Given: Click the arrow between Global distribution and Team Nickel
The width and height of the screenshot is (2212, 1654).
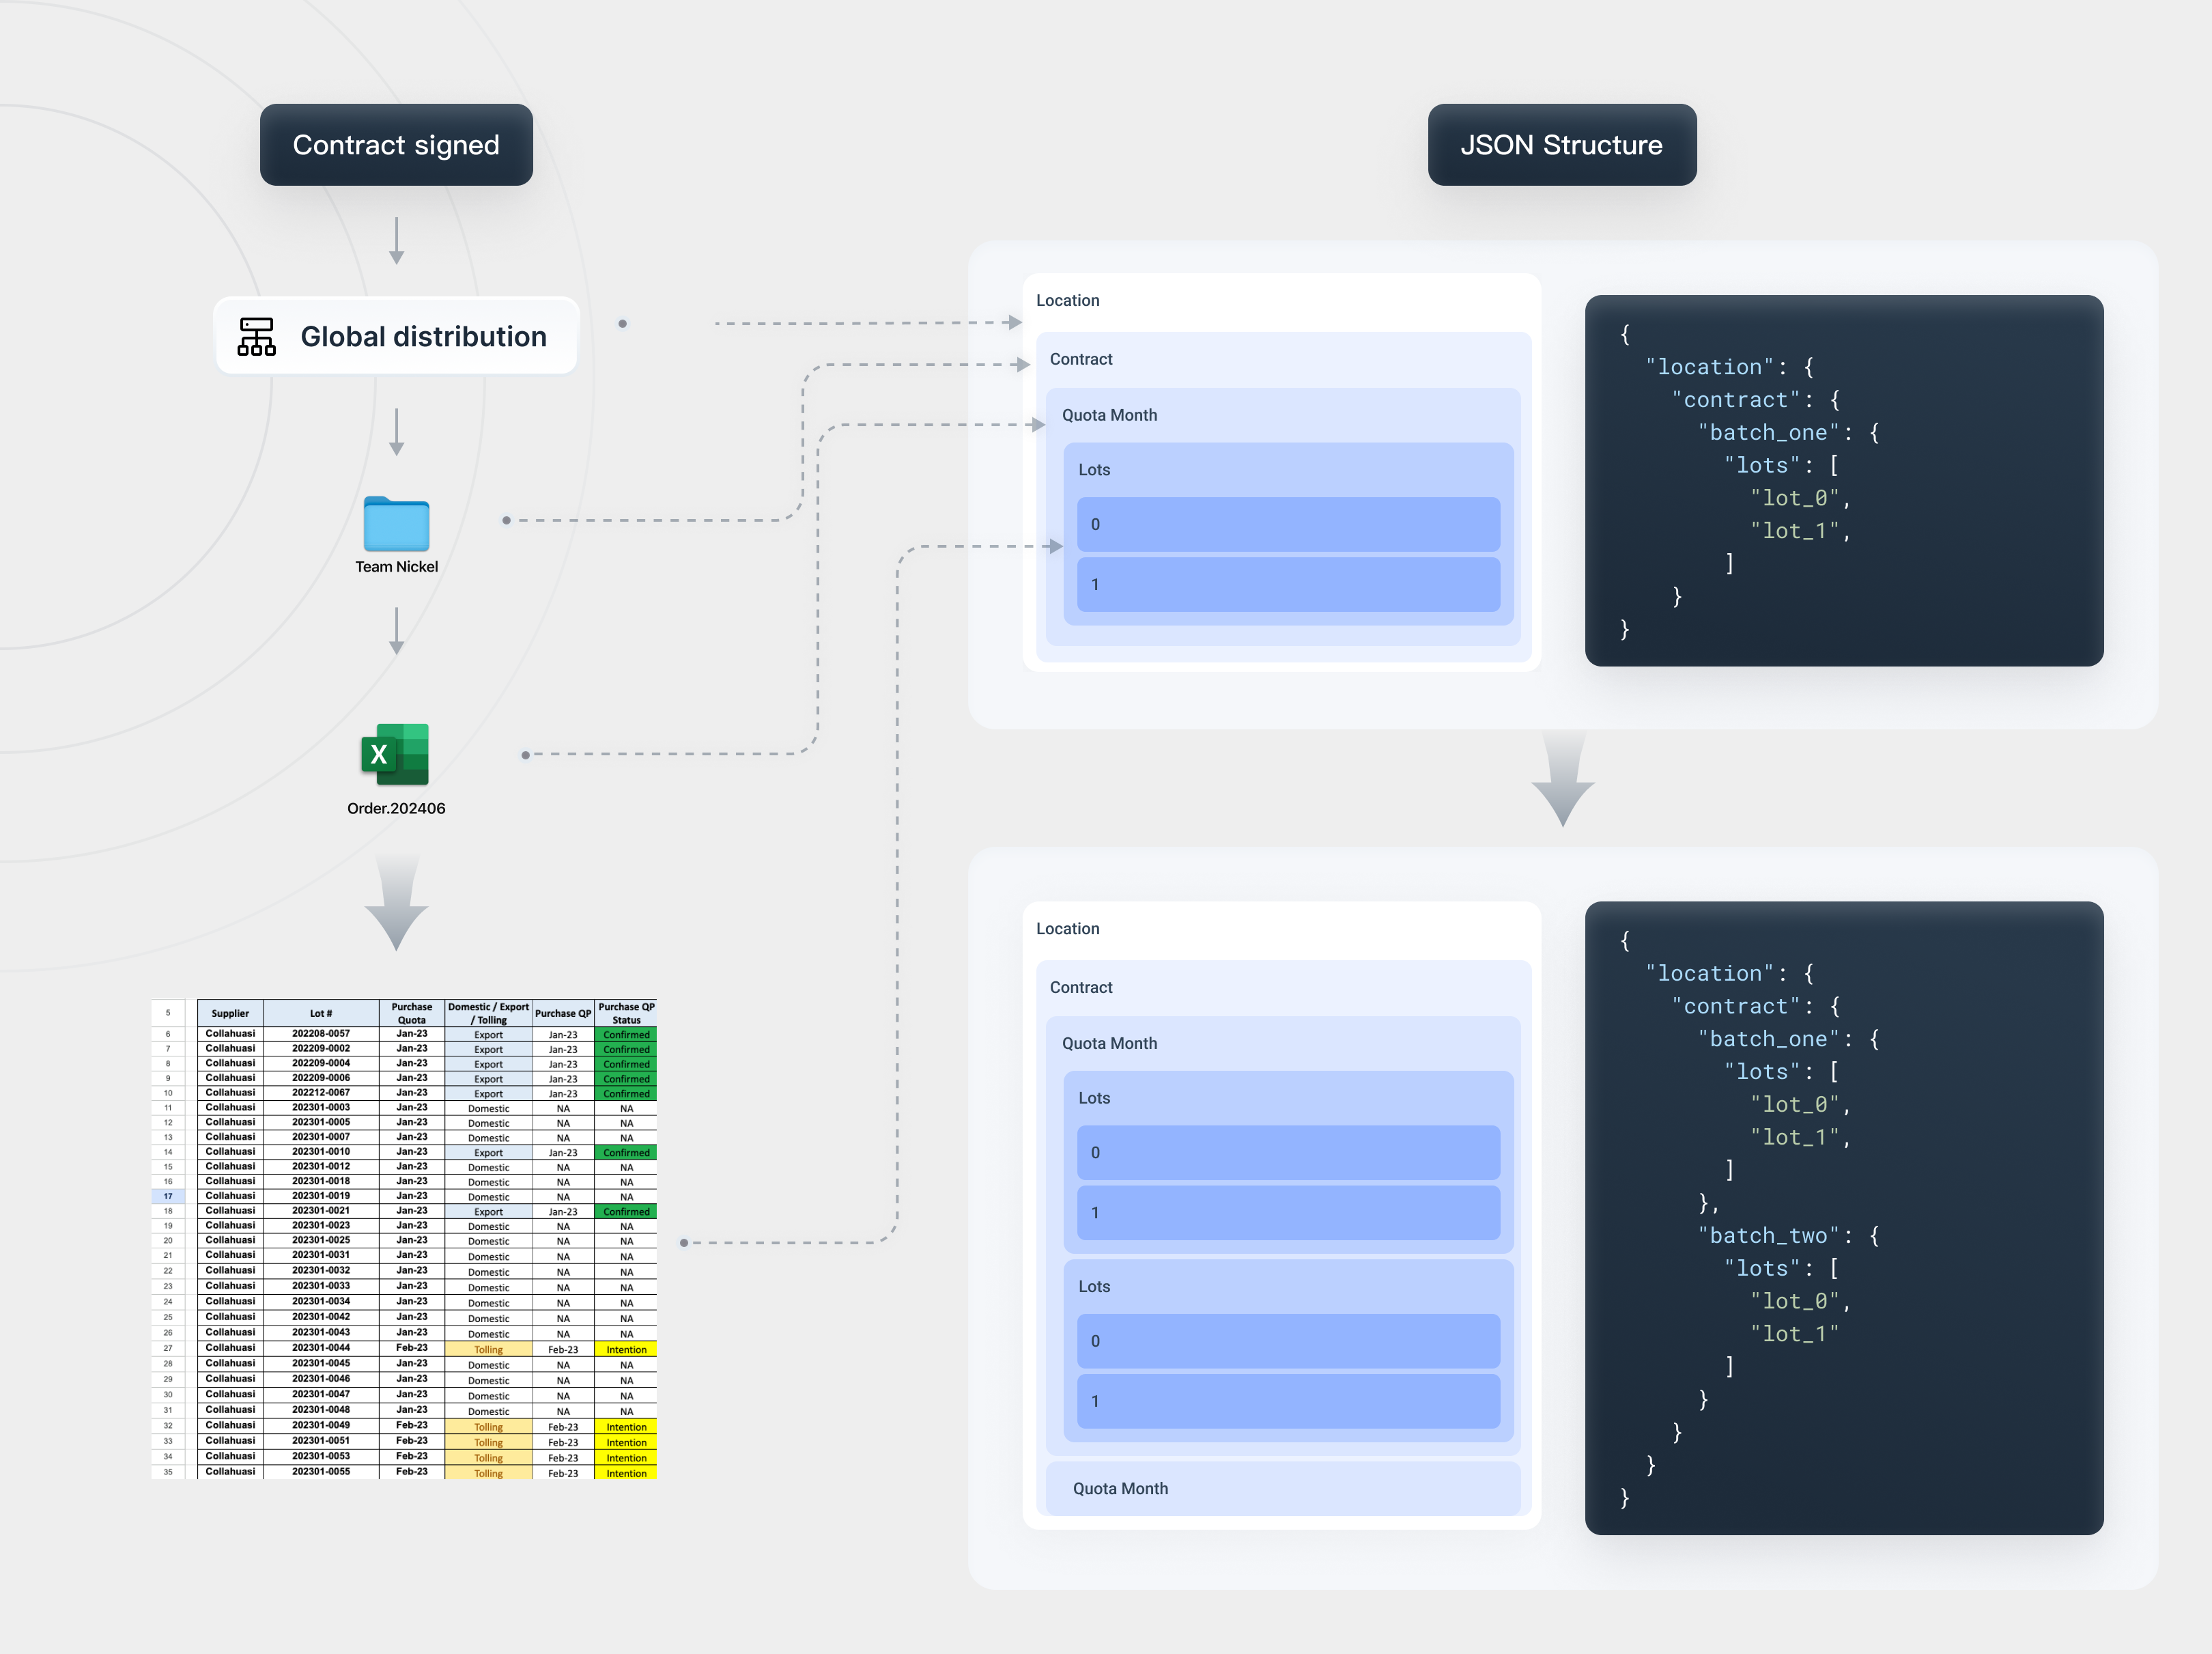Looking at the screenshot, I should coord(396,432).
